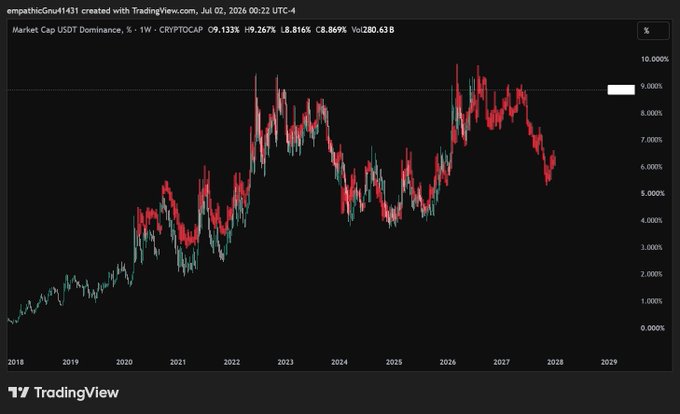680x414 pixels.
Task: Click the 0.000% price axis label
Action: (x=653, y=328)
